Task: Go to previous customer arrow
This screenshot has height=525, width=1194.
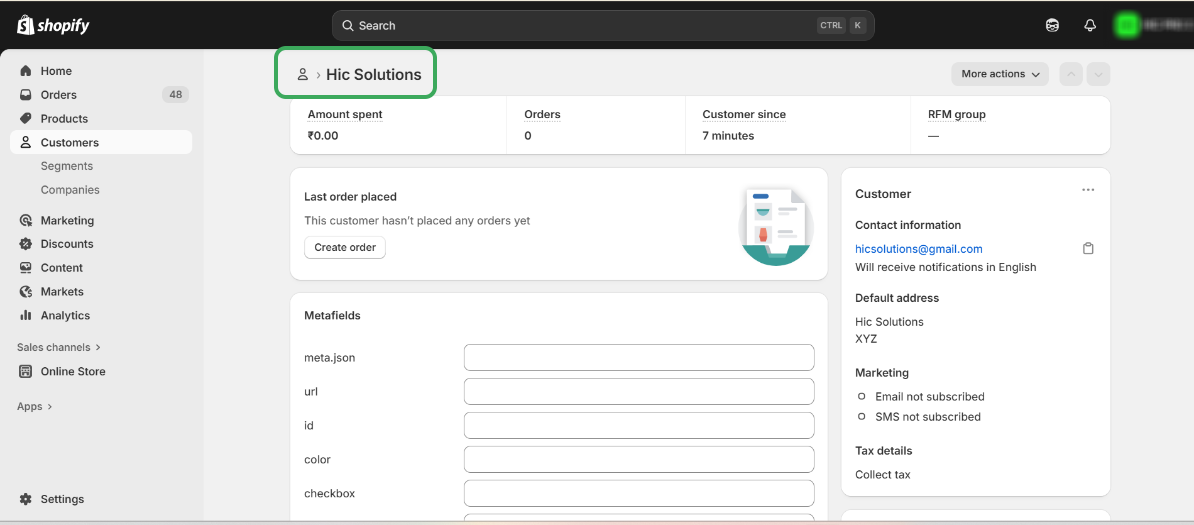Action: pos(1071,74)
